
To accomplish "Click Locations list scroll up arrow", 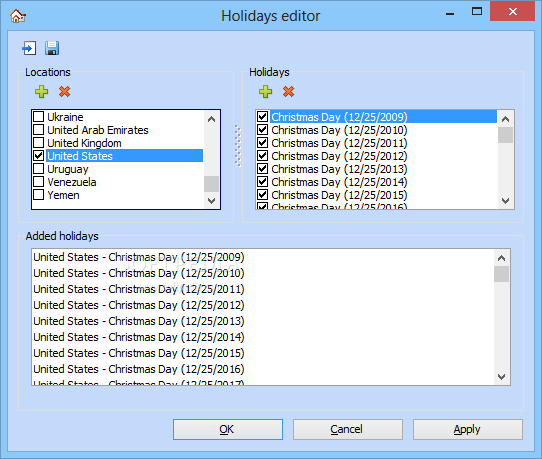I will coord(212,119).
